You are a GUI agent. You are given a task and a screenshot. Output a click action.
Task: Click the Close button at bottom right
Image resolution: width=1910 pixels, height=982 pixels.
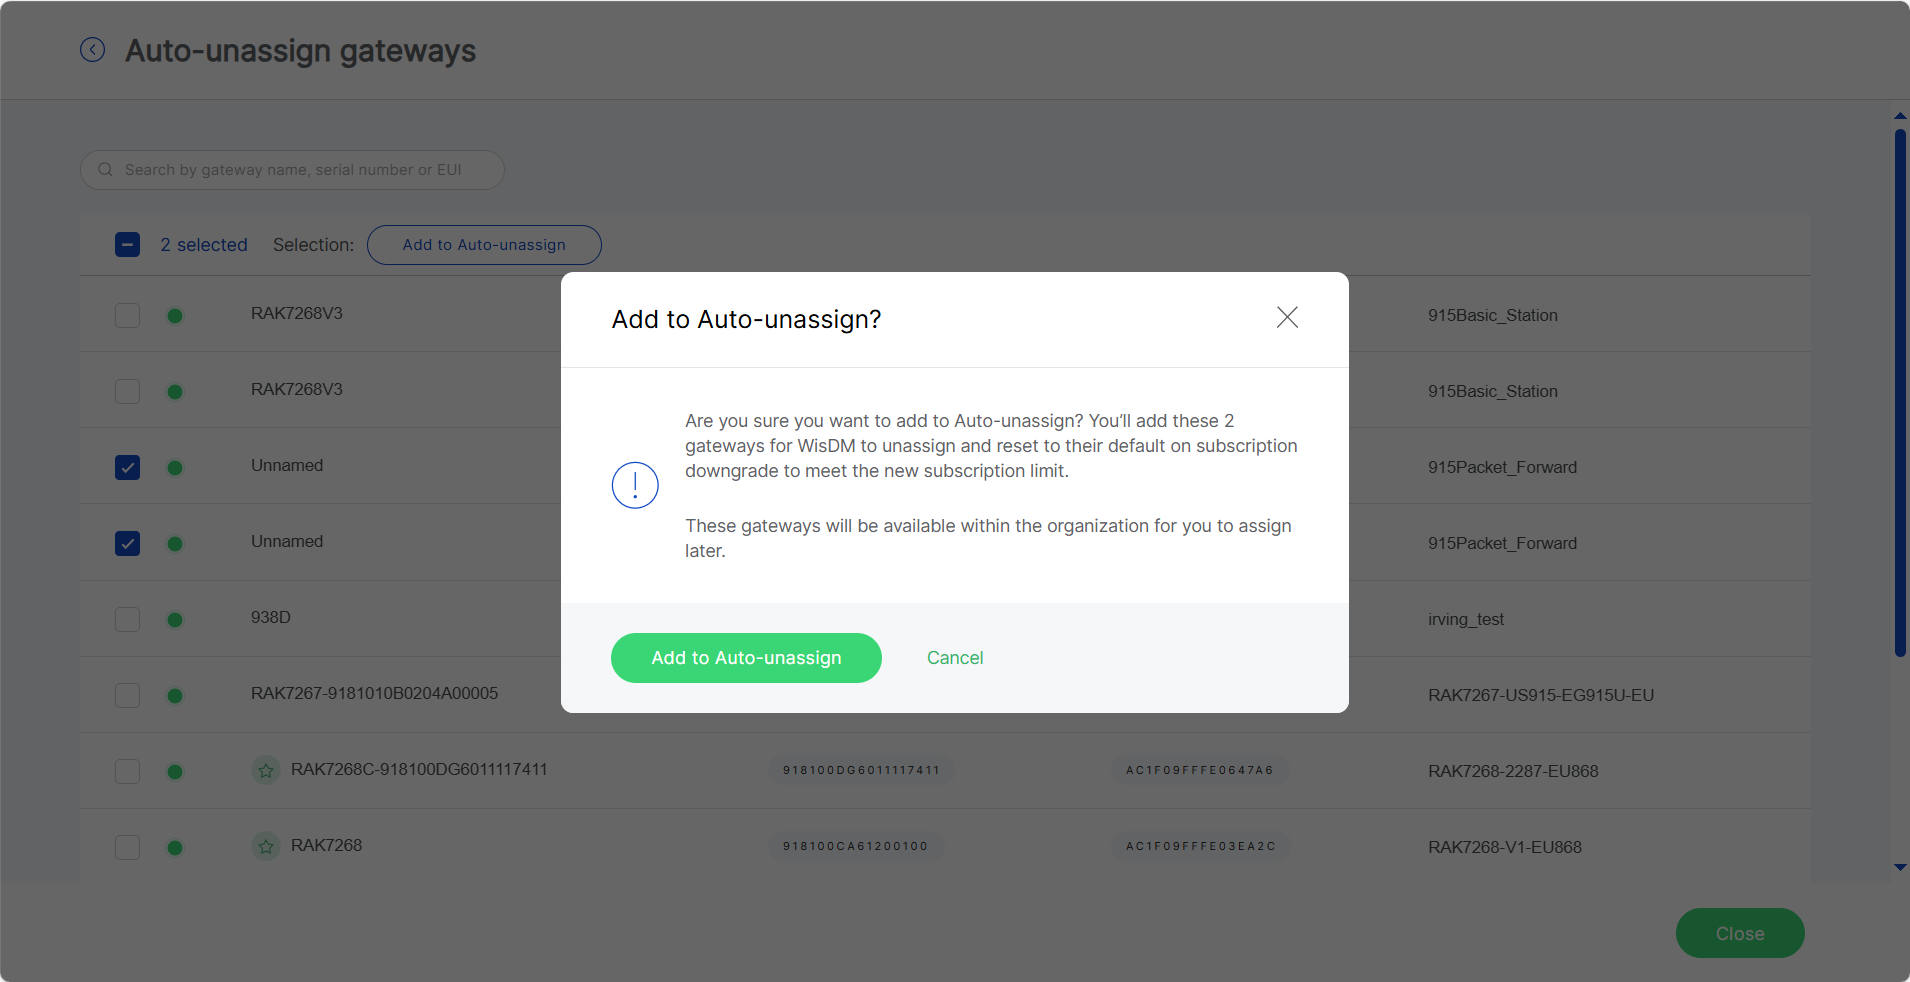coord(1739,932)
